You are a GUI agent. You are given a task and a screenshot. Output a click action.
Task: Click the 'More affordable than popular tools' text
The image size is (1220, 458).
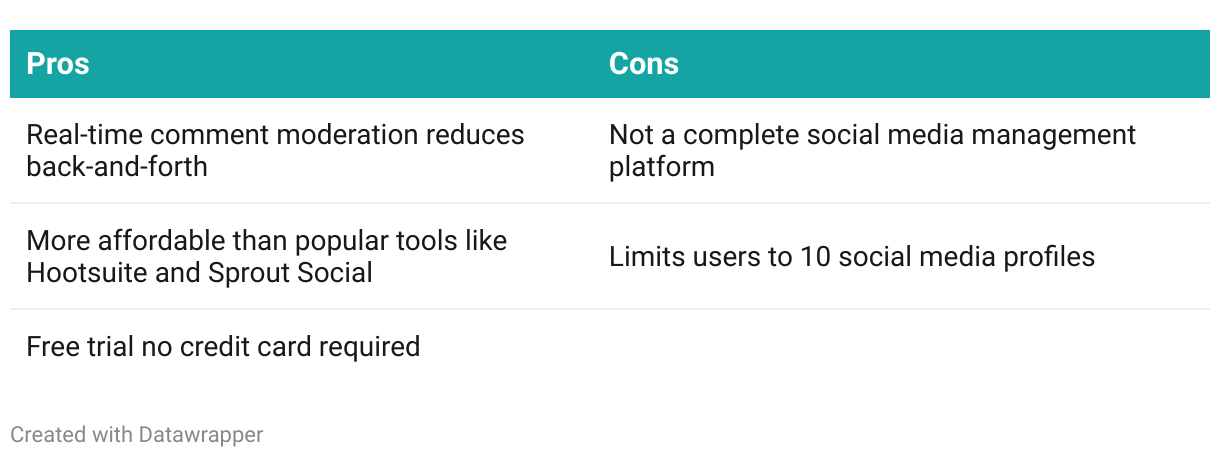[266, 241]
